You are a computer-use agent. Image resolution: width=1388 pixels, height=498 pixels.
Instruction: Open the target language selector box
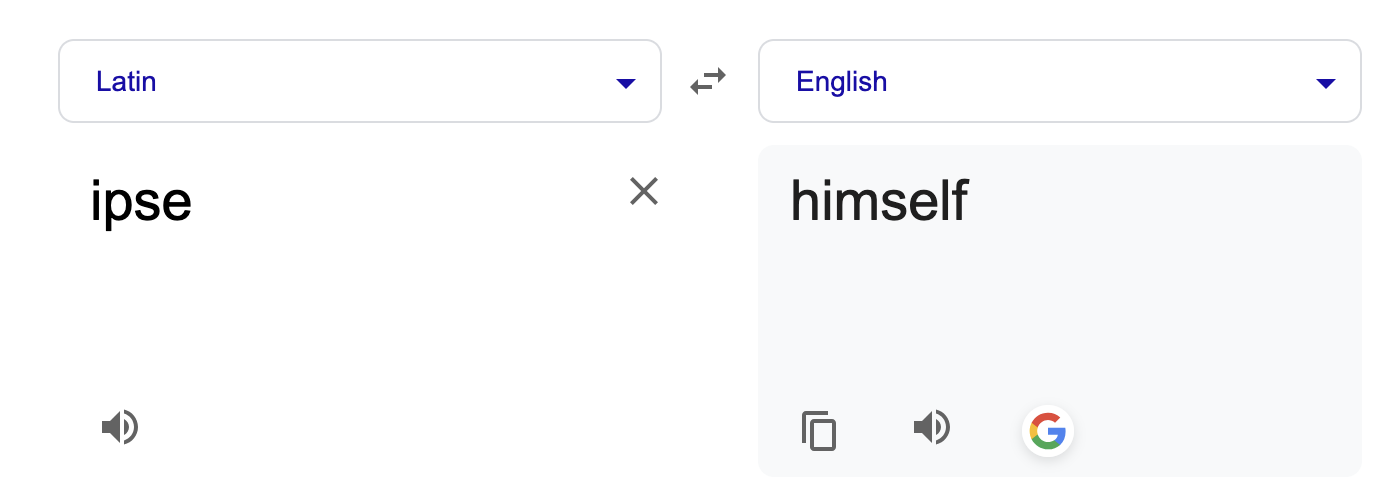tap(1060, 81)
